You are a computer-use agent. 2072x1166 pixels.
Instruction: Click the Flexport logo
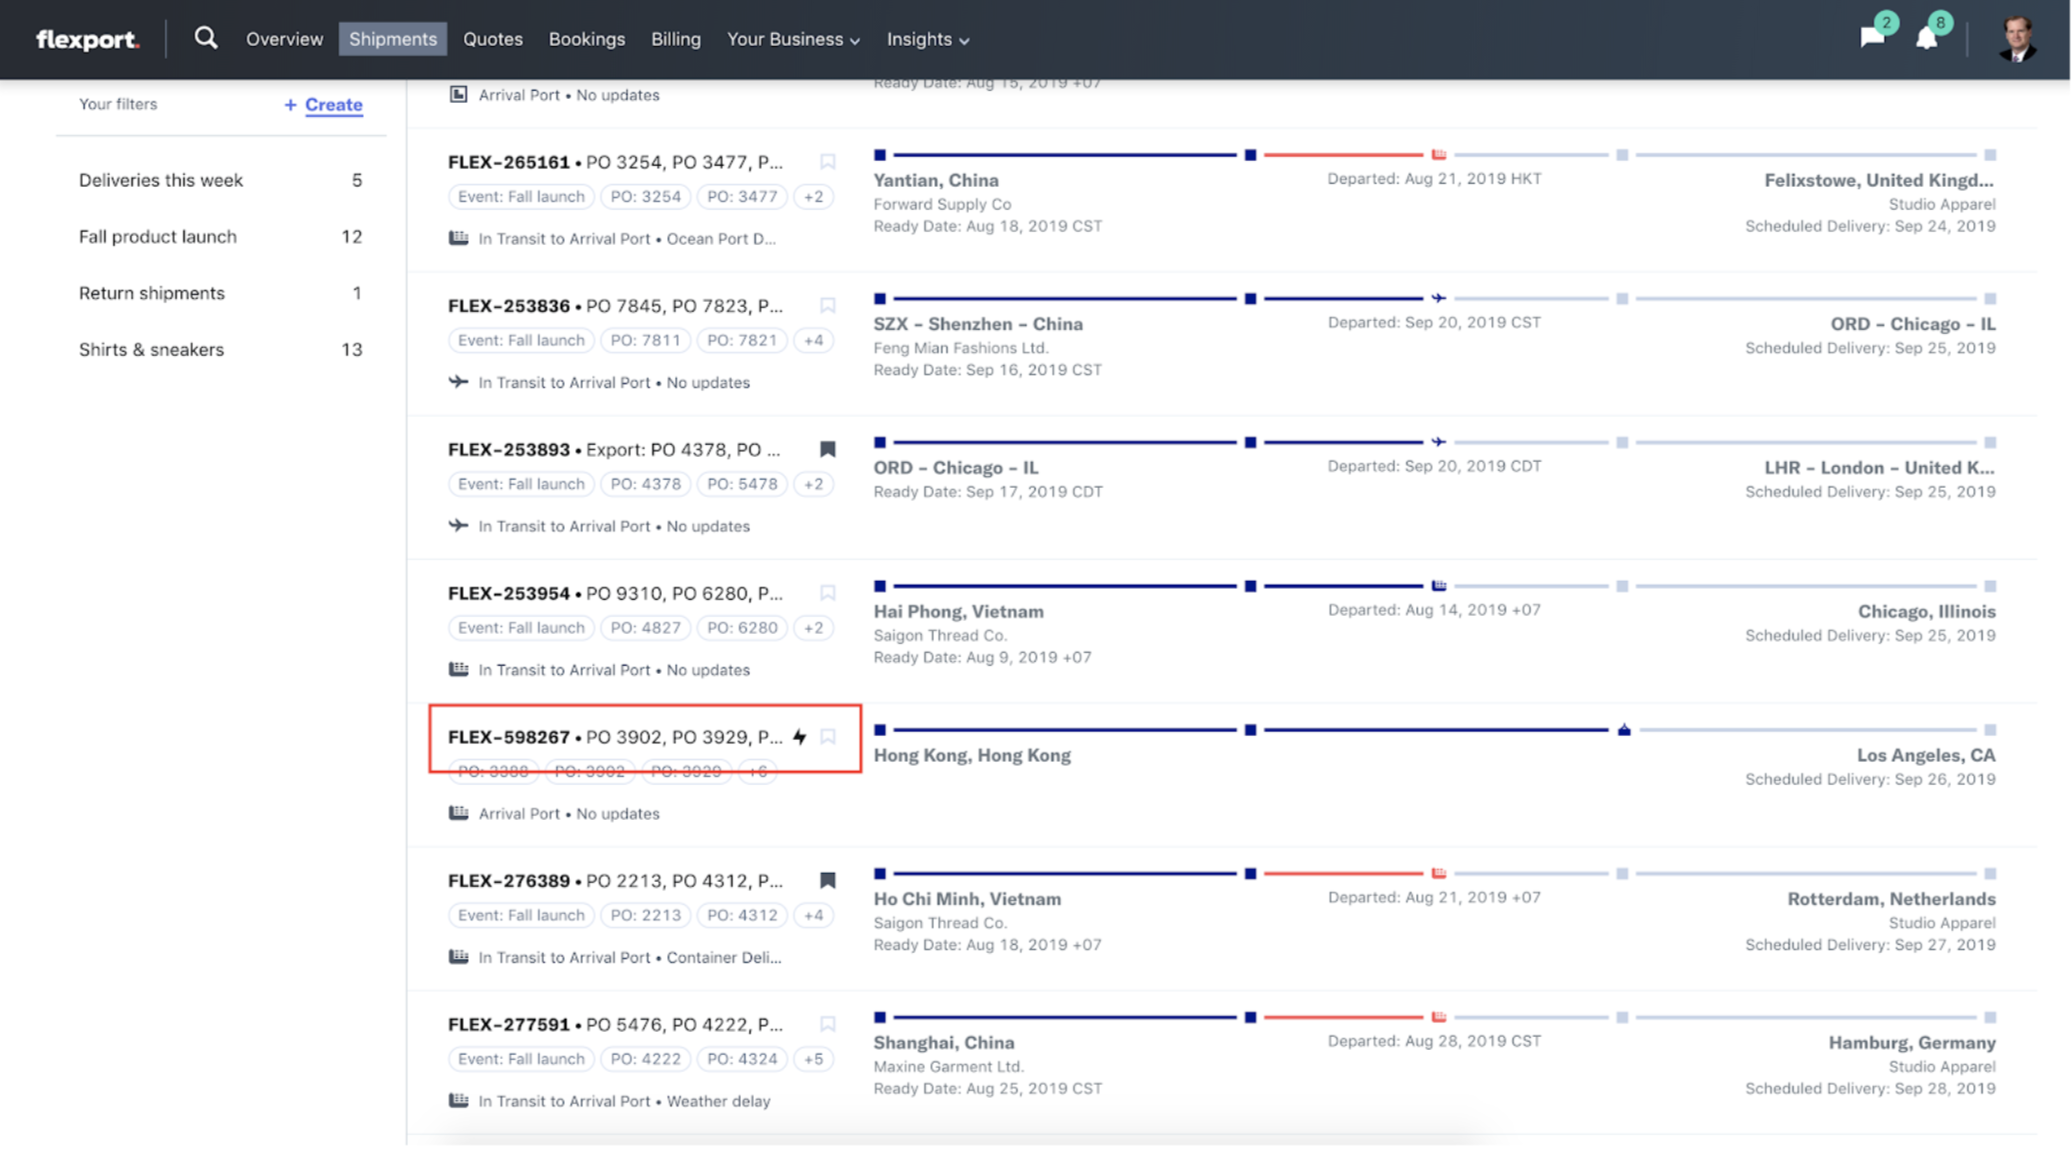coord(87,40)
